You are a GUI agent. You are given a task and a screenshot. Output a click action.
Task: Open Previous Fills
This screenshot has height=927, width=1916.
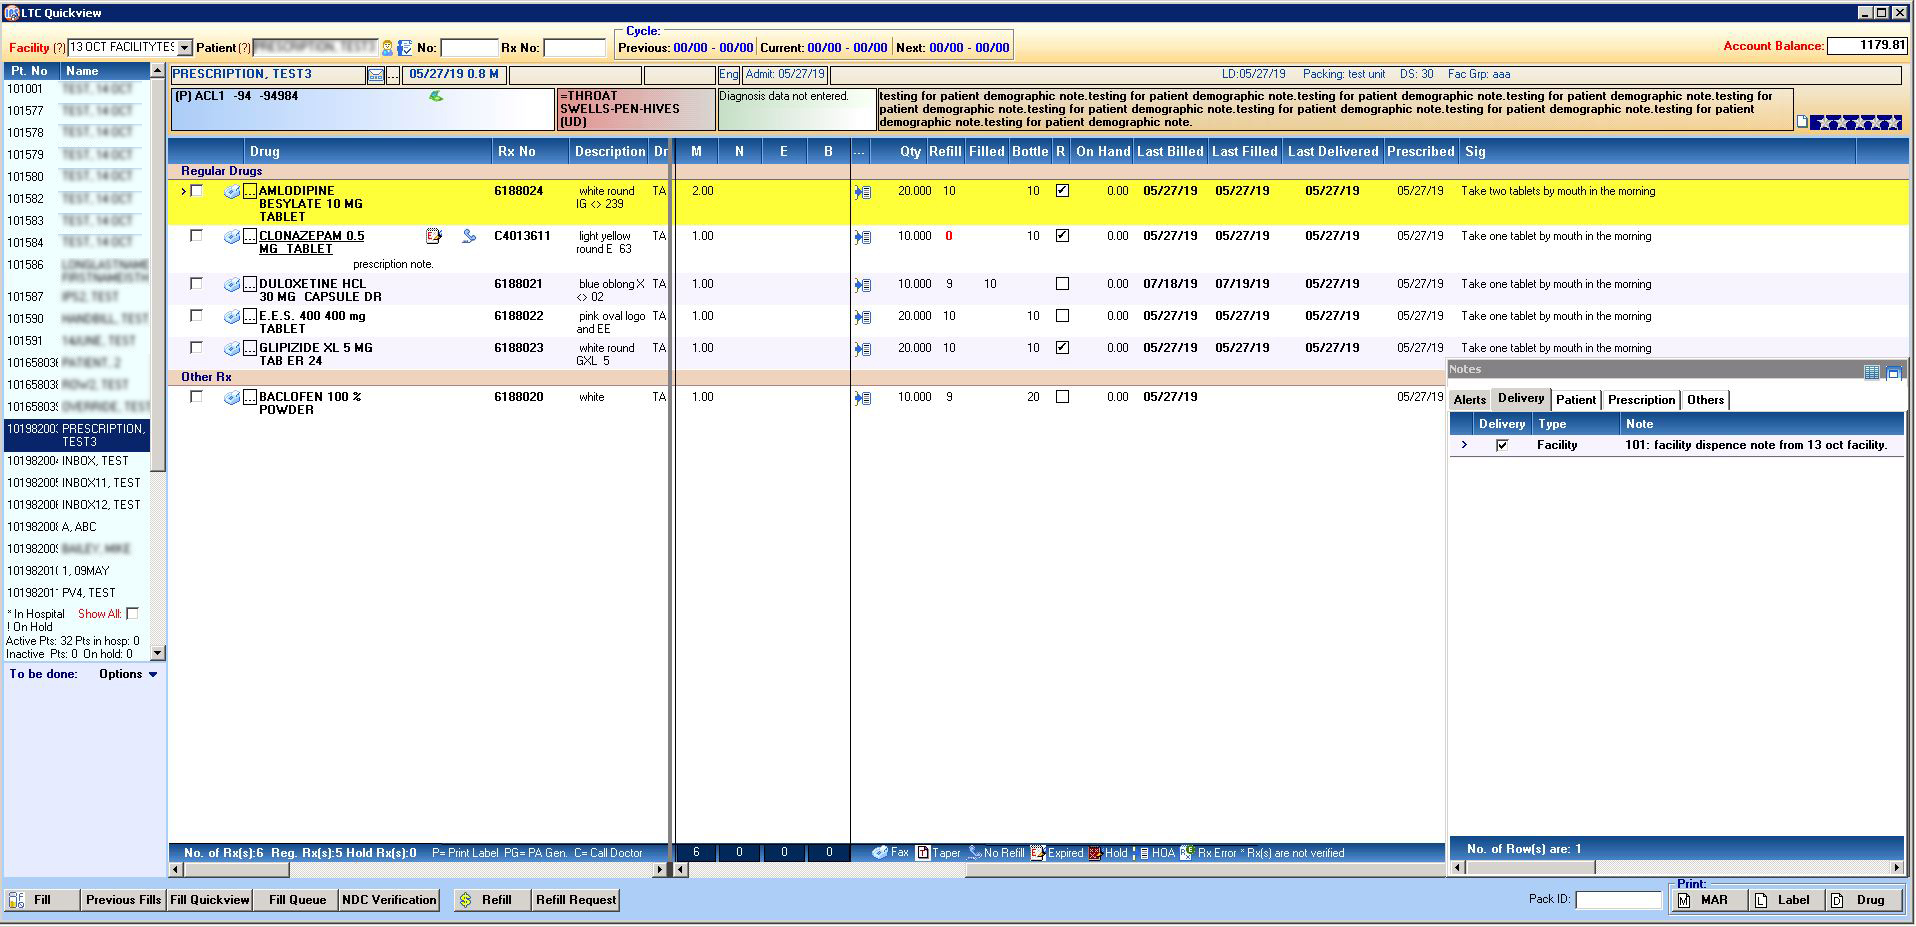click(x=123, y=900)
